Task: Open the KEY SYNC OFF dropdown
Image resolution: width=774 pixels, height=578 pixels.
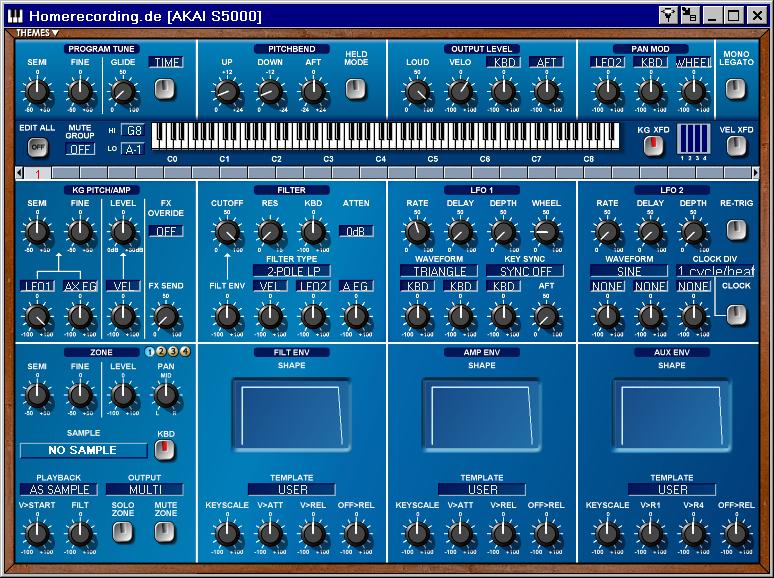Action: tap(525, 271)
